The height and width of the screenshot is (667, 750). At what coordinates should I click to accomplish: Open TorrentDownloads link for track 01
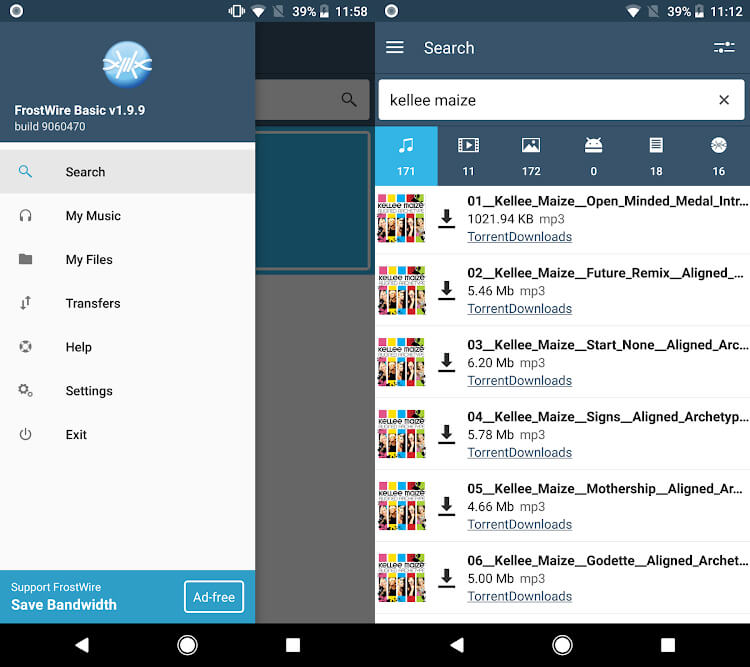click(519, 237)
